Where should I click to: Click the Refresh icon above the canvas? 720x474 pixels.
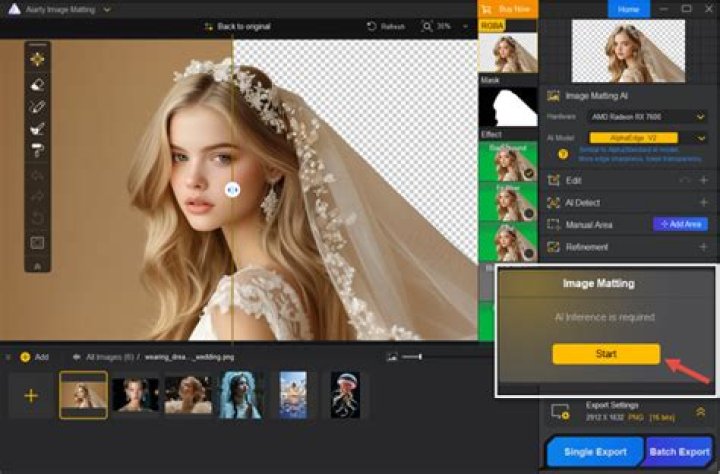coord(372,26)
